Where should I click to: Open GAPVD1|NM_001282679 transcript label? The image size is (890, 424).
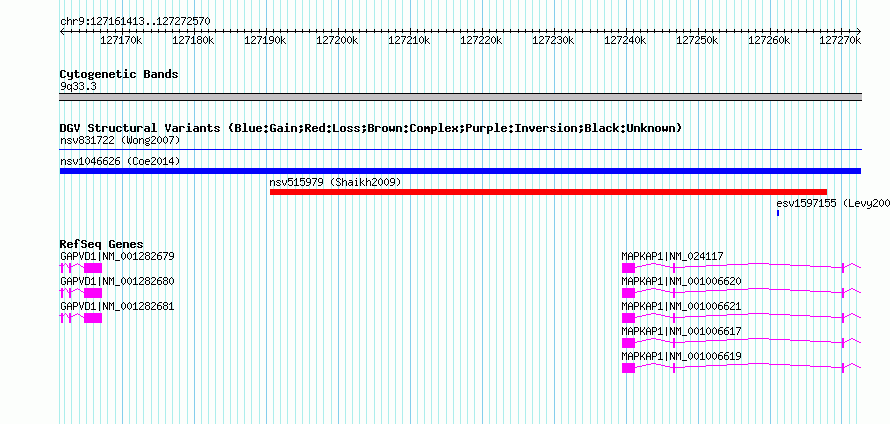[x=117, y=257]
